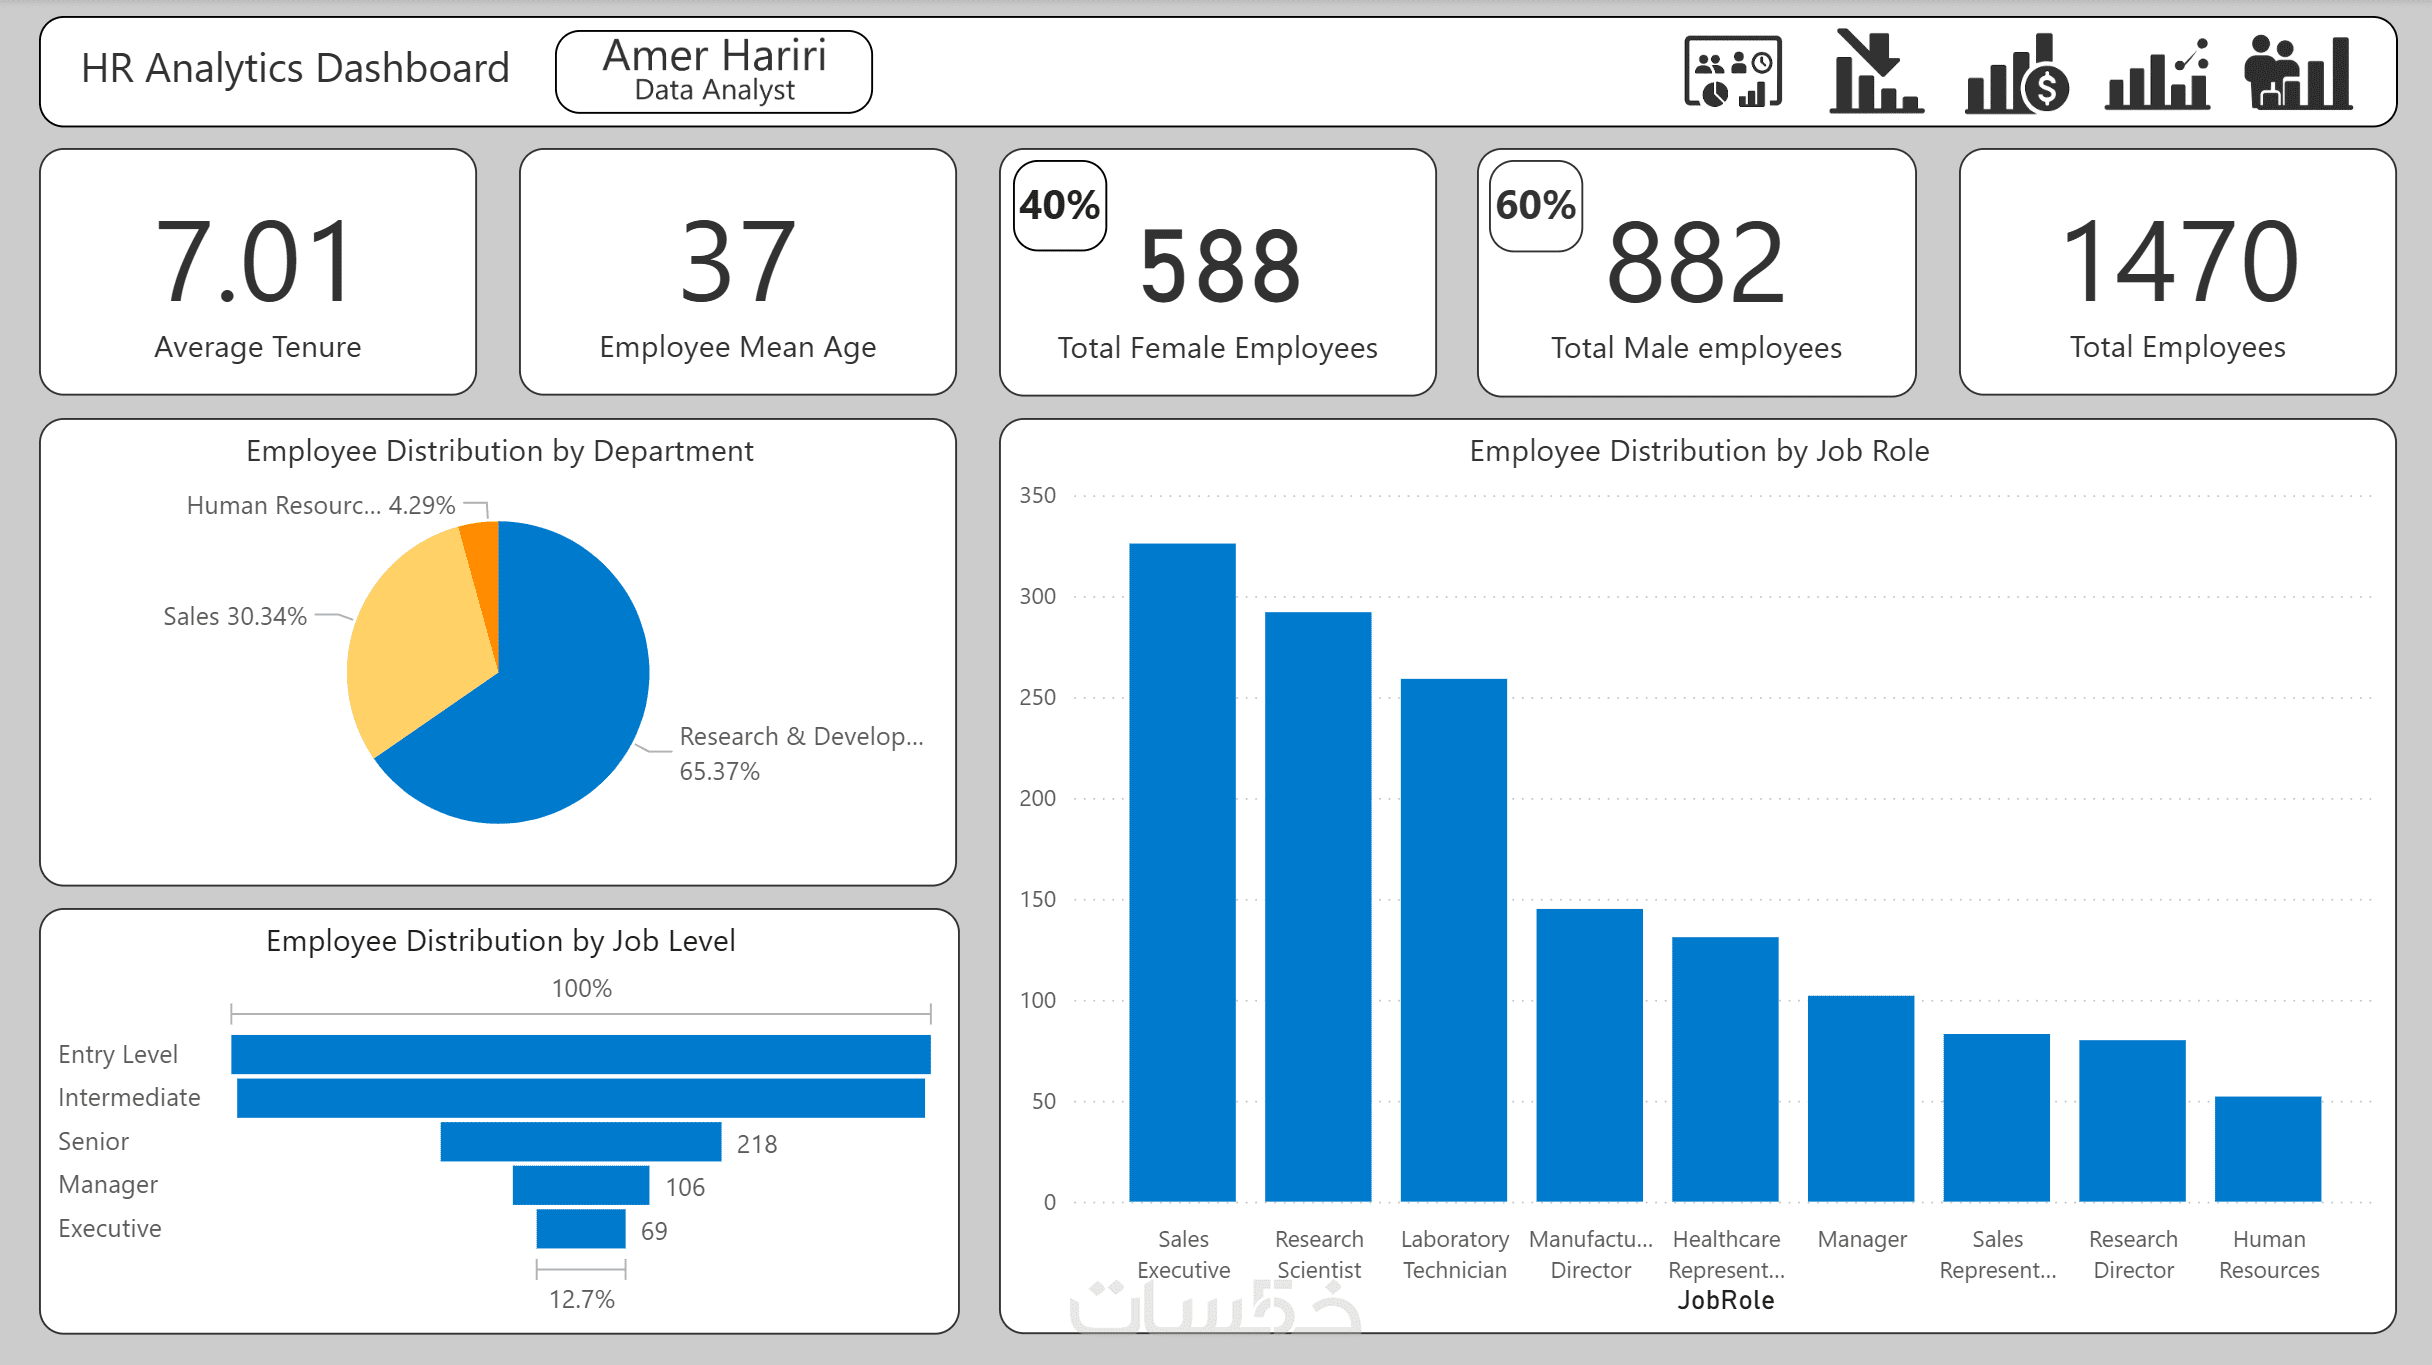Select the Entry Level funnel bar

580,1054
